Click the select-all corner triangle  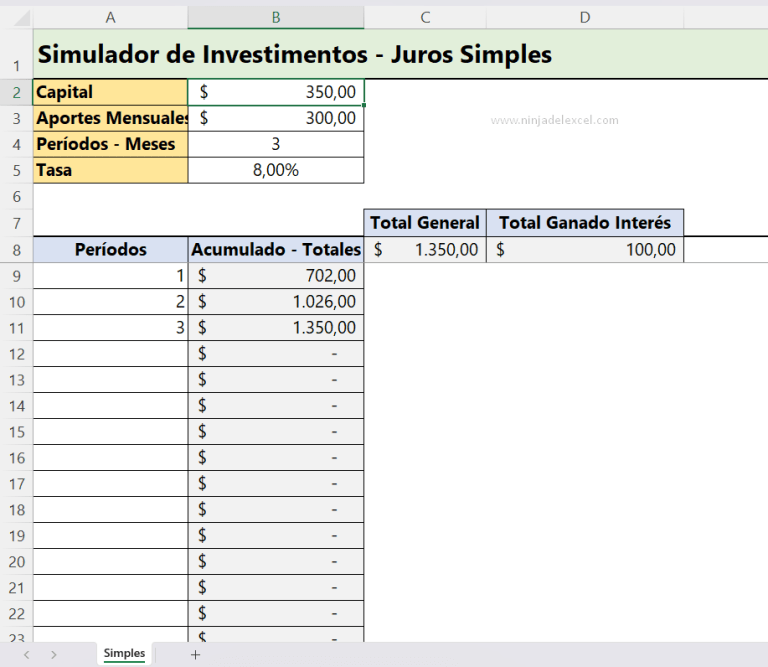21,18
